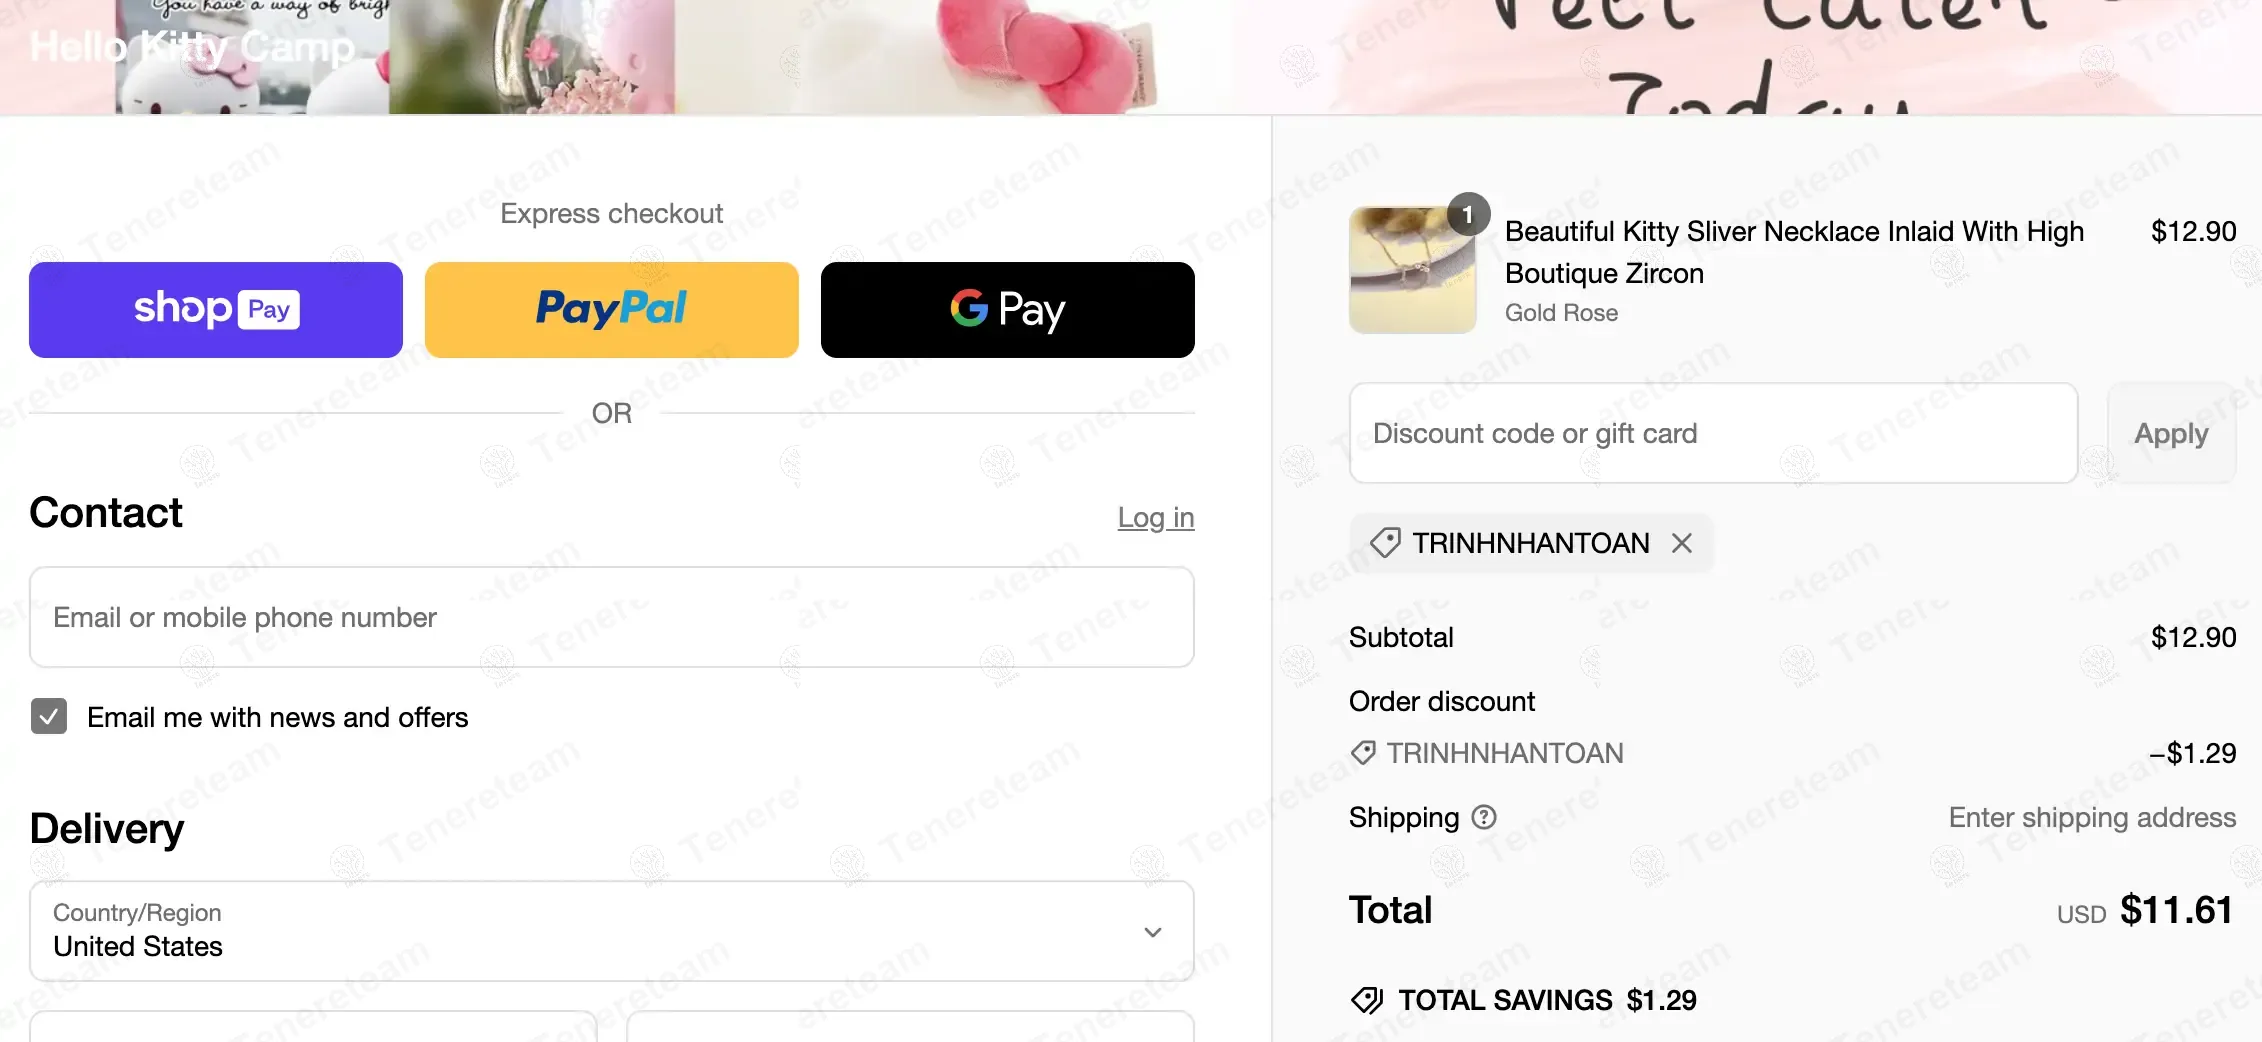The height and width of the screenshot is (1042, 2262).
Task: Apply the discount code
Action: (x=2172, y=433)
